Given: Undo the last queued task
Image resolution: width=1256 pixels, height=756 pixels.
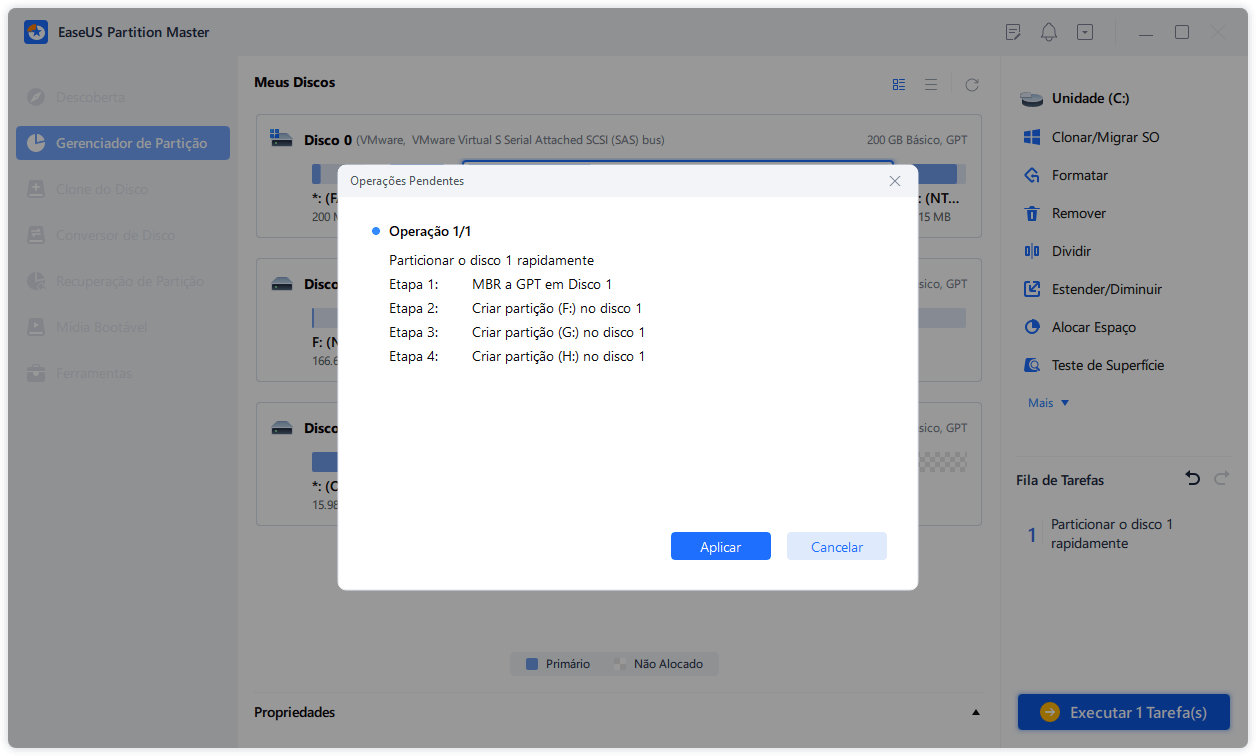Looking at the screenshot, I should [1192, 479].
